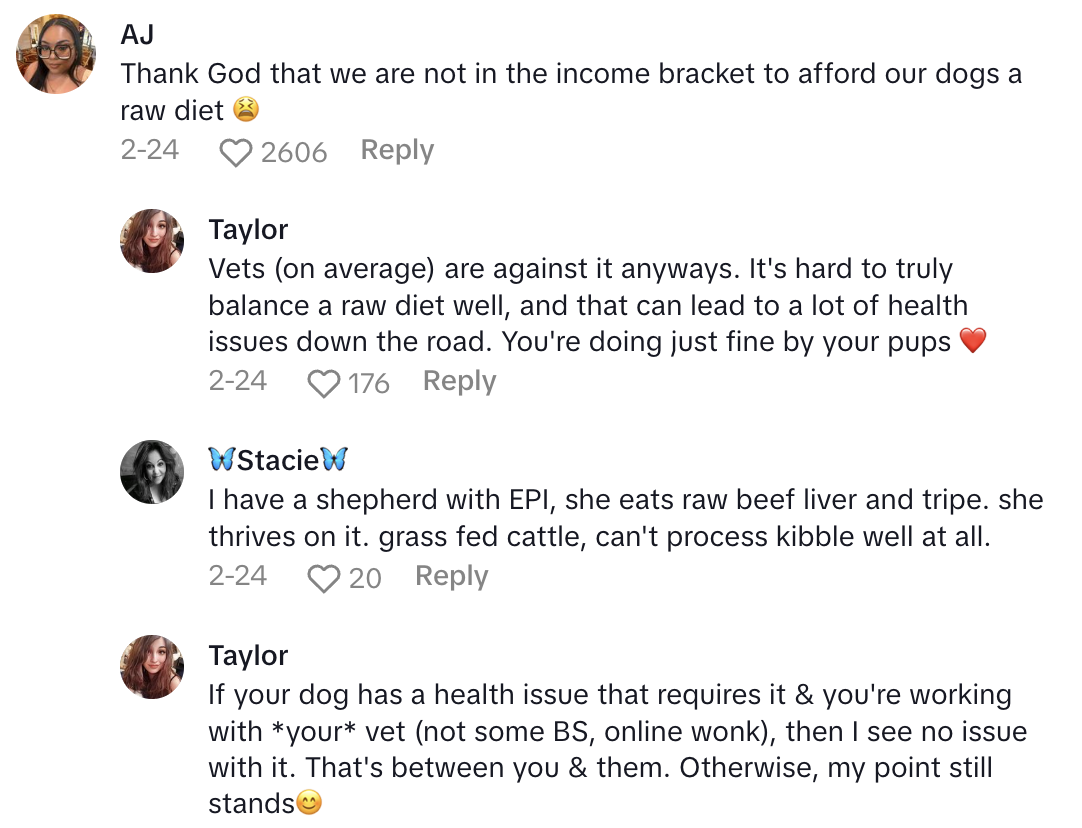Hit Reply beneath Stacie's comment

click(451, 577)
